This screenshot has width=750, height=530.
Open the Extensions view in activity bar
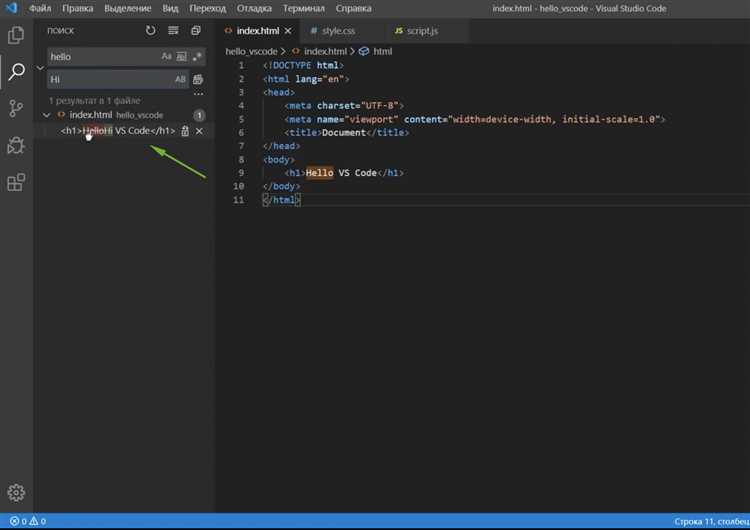tap(16, 183)
